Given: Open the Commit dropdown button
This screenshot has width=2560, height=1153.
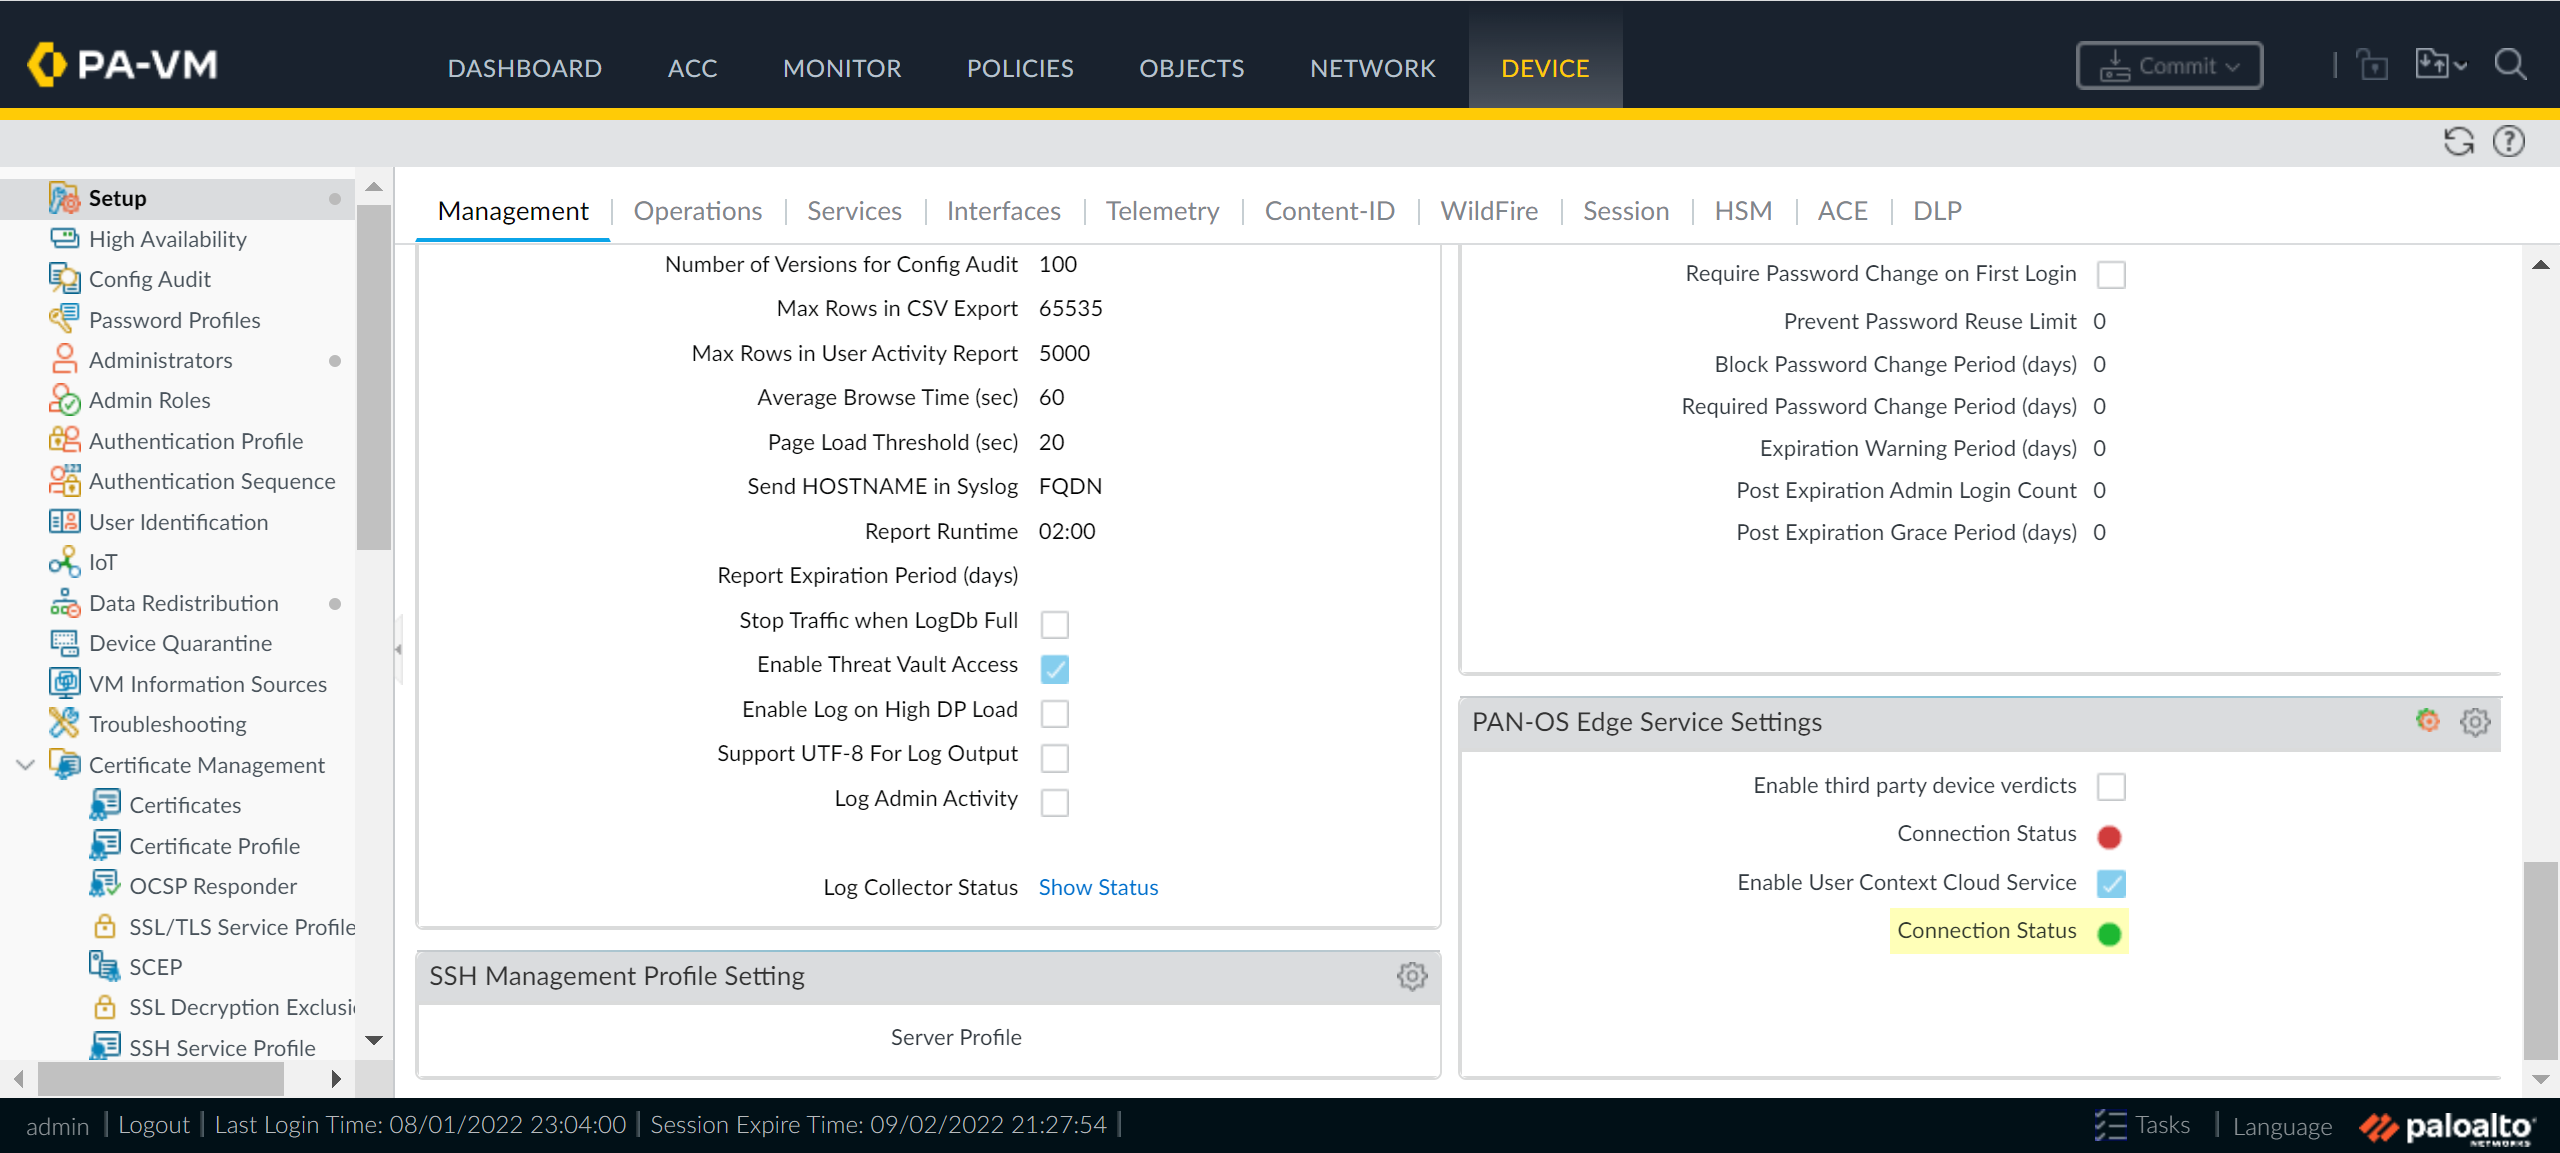Looking at the screenshot, I should [x=2169, y=66].
